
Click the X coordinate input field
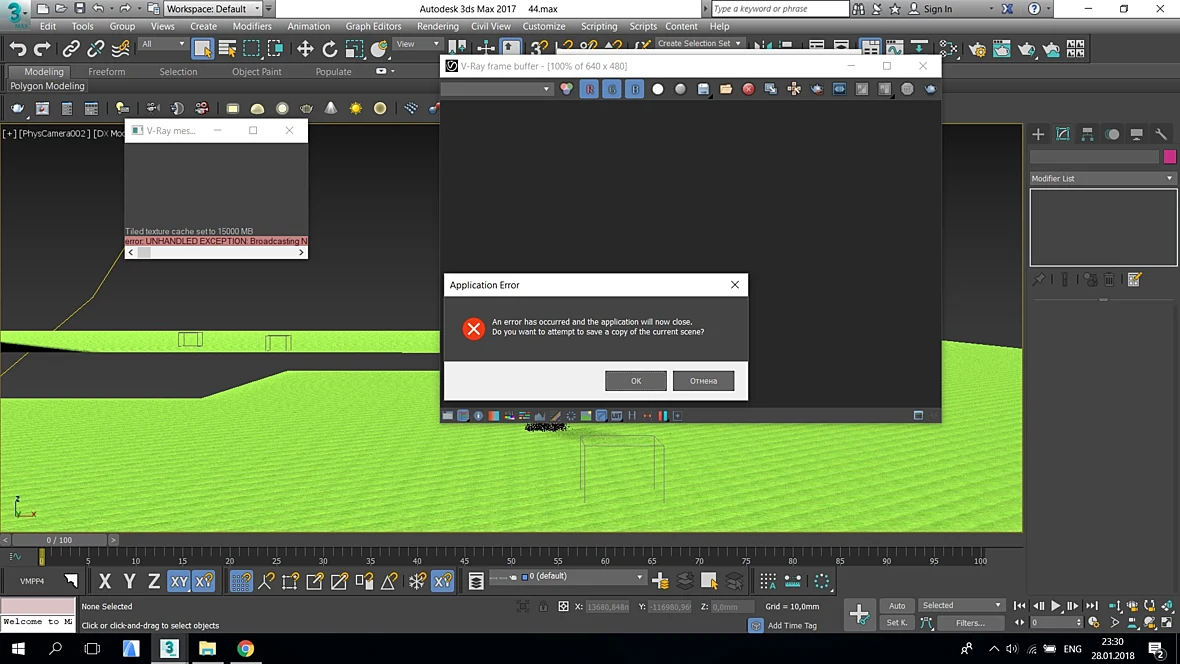607,607
